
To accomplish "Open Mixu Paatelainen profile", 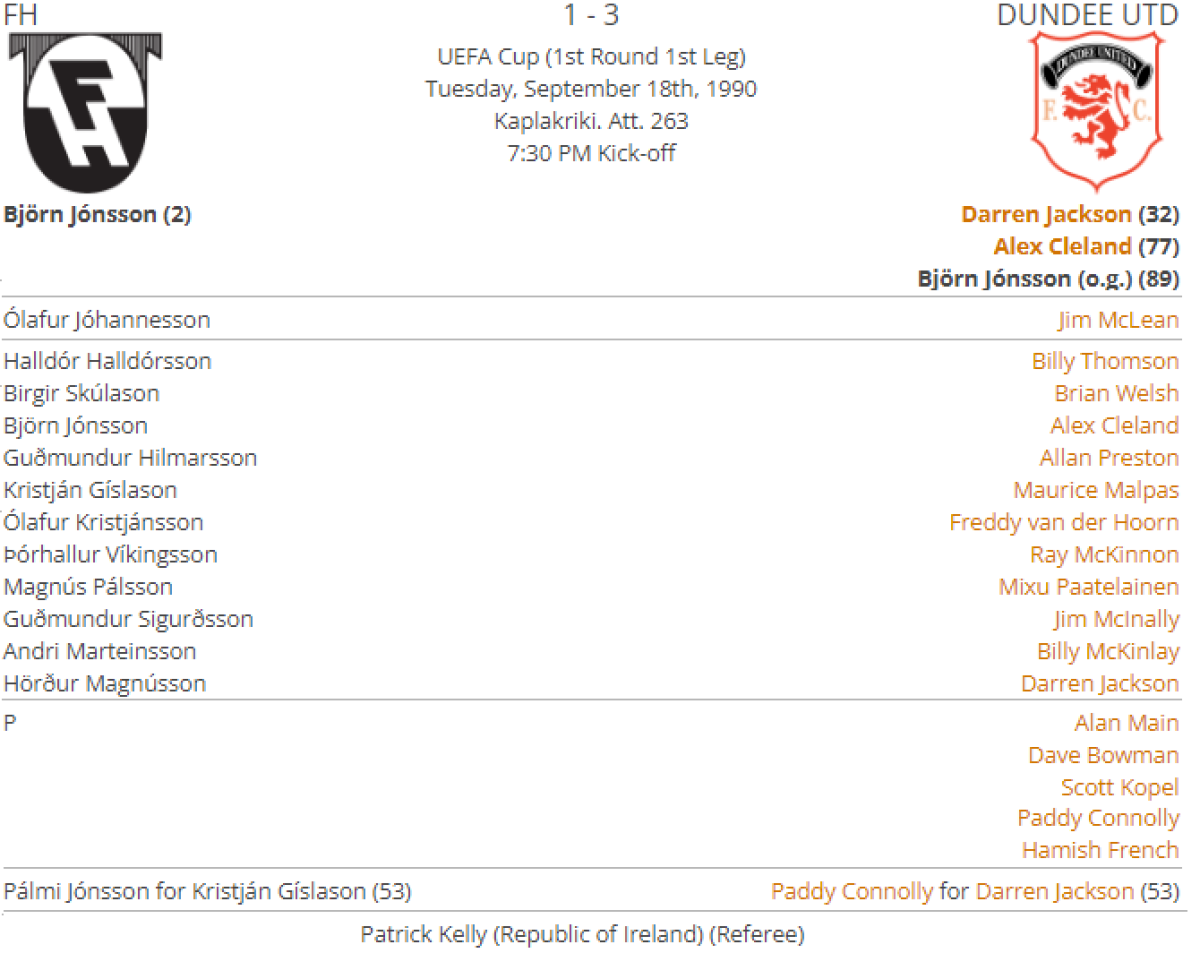I will tap(1088, 587).
